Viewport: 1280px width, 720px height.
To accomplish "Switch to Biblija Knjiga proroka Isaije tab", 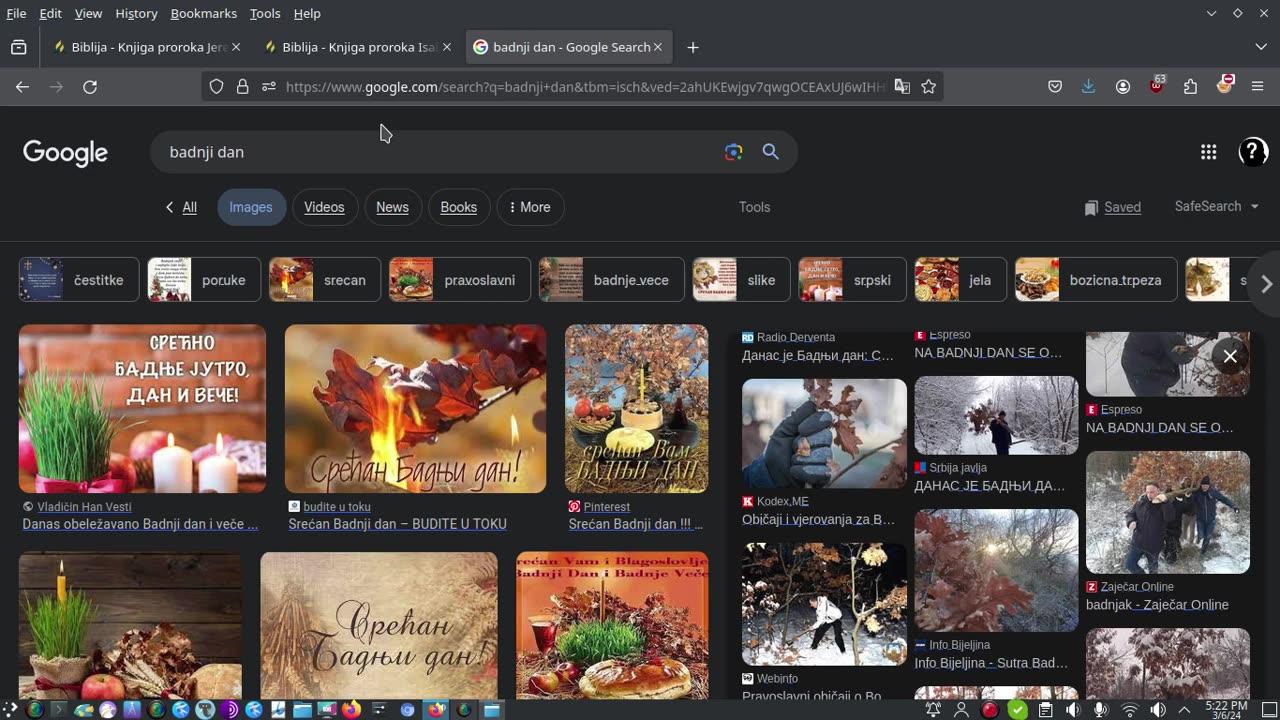I will click(358, 47).
